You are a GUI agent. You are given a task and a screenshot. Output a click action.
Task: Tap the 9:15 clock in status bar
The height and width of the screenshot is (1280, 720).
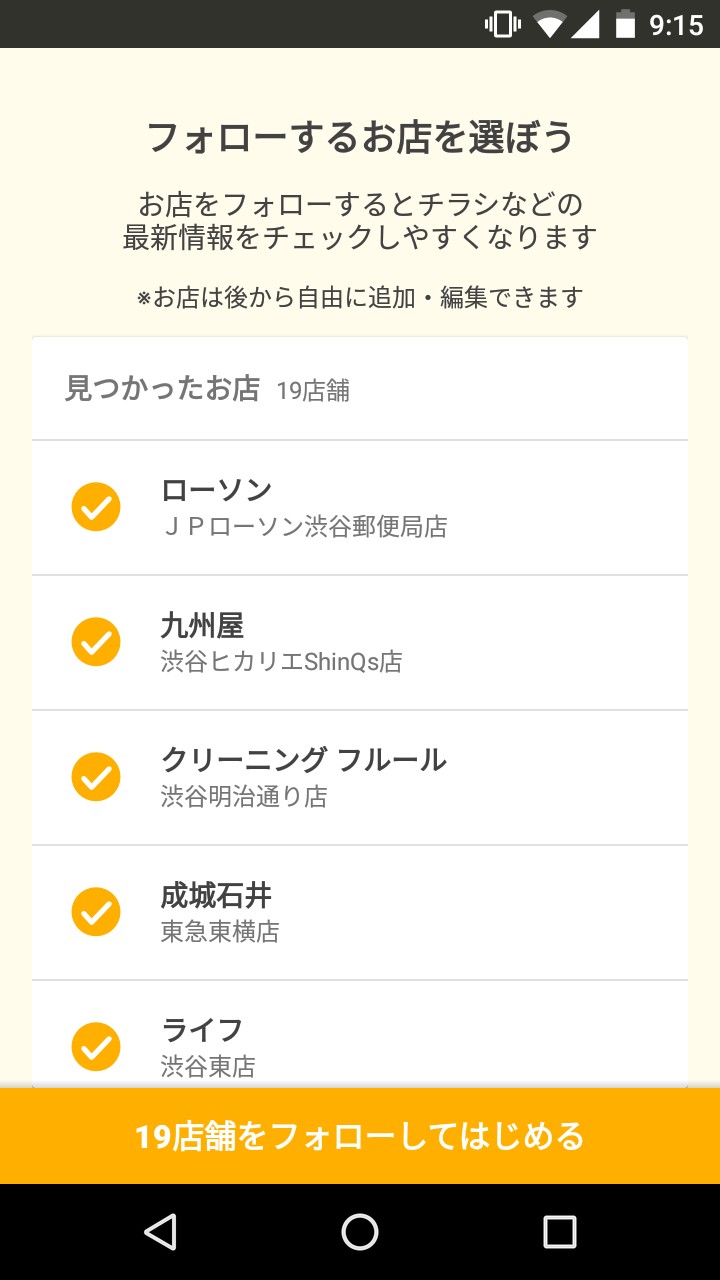677,24
